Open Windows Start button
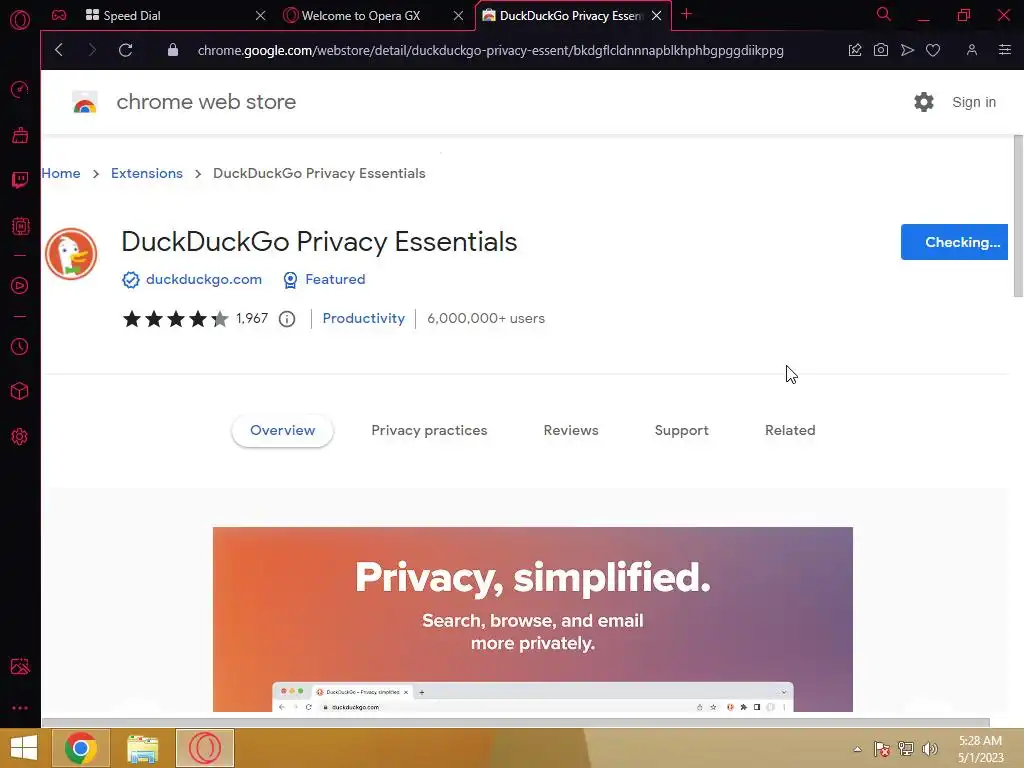This screenshot has height=768, width=1024. (24, 748)
